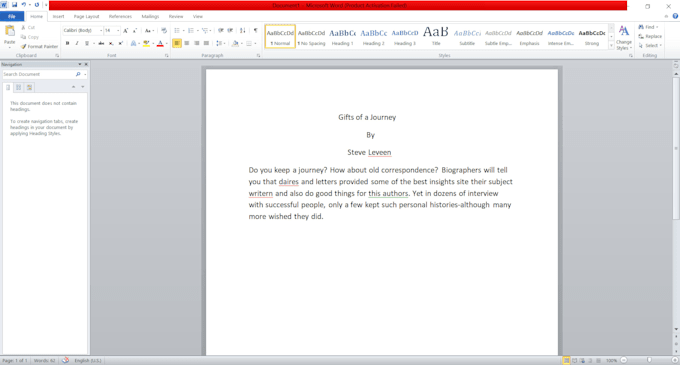The image size is (680, 365).
Task: Close the Navigation pane
Action: pos(86,64)
